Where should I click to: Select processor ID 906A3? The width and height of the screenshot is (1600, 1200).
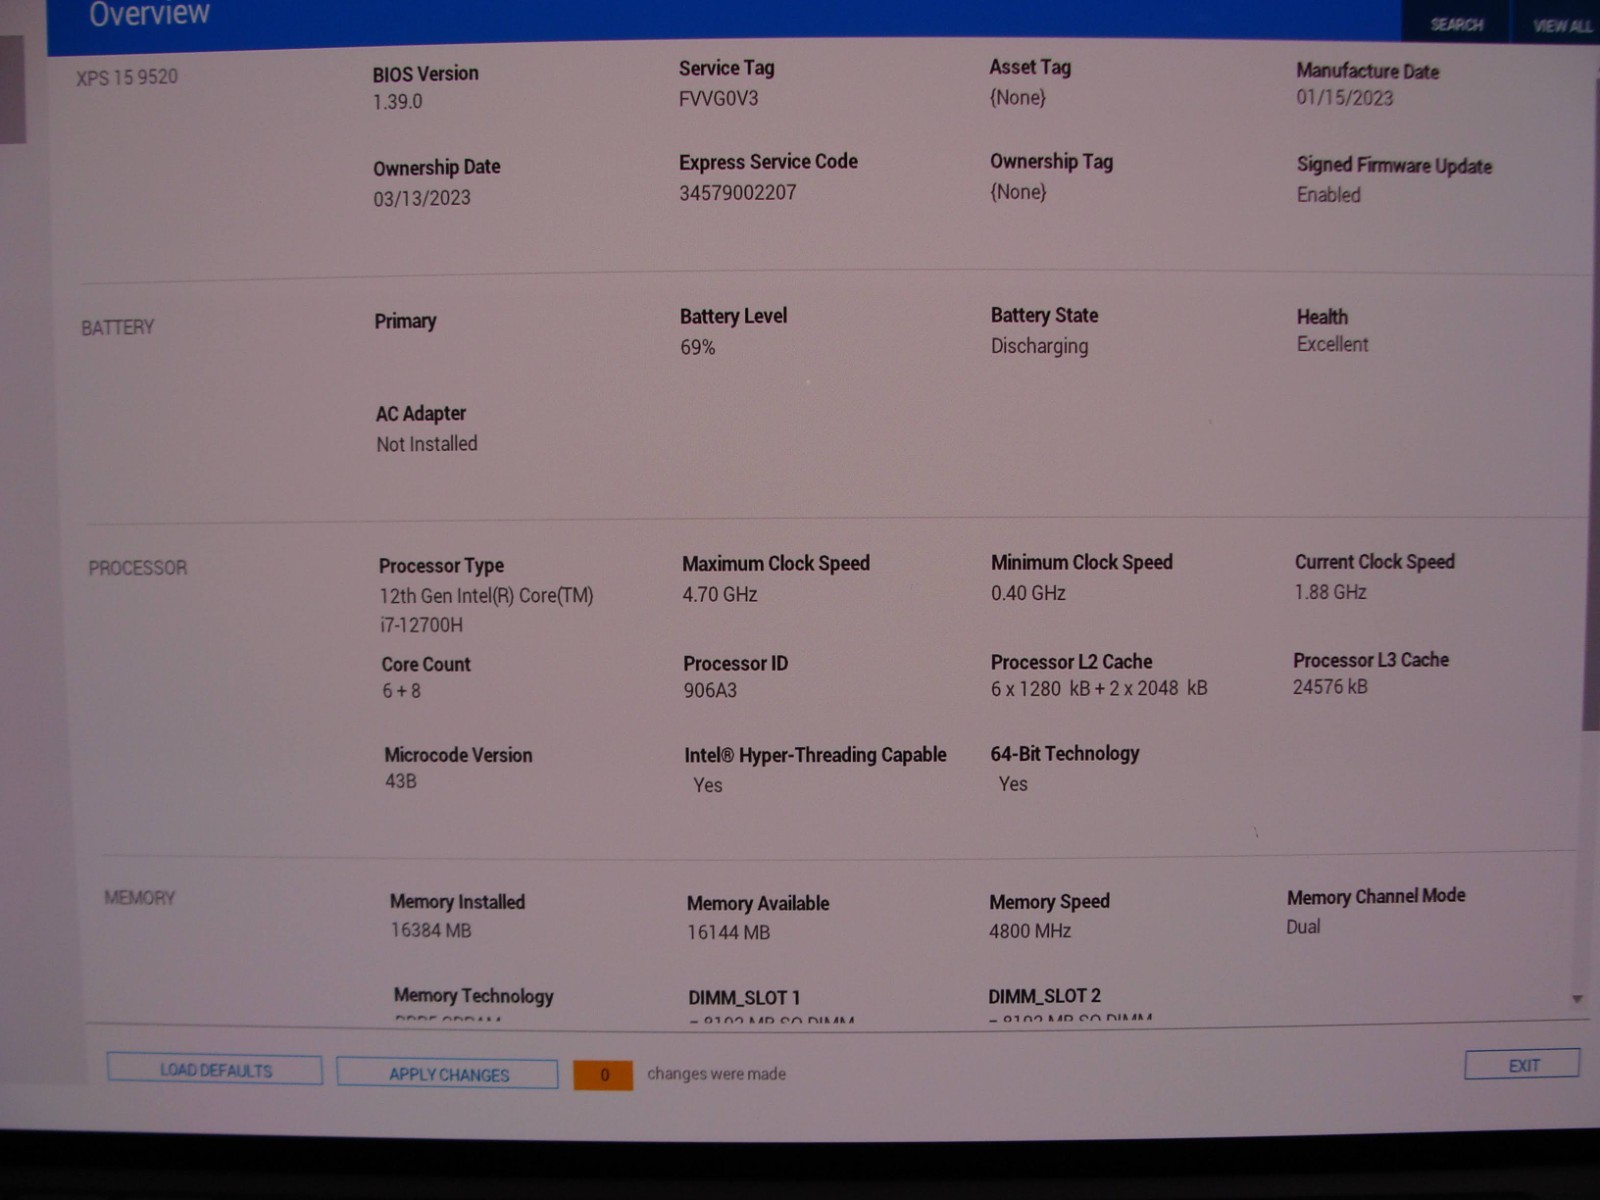710,690
